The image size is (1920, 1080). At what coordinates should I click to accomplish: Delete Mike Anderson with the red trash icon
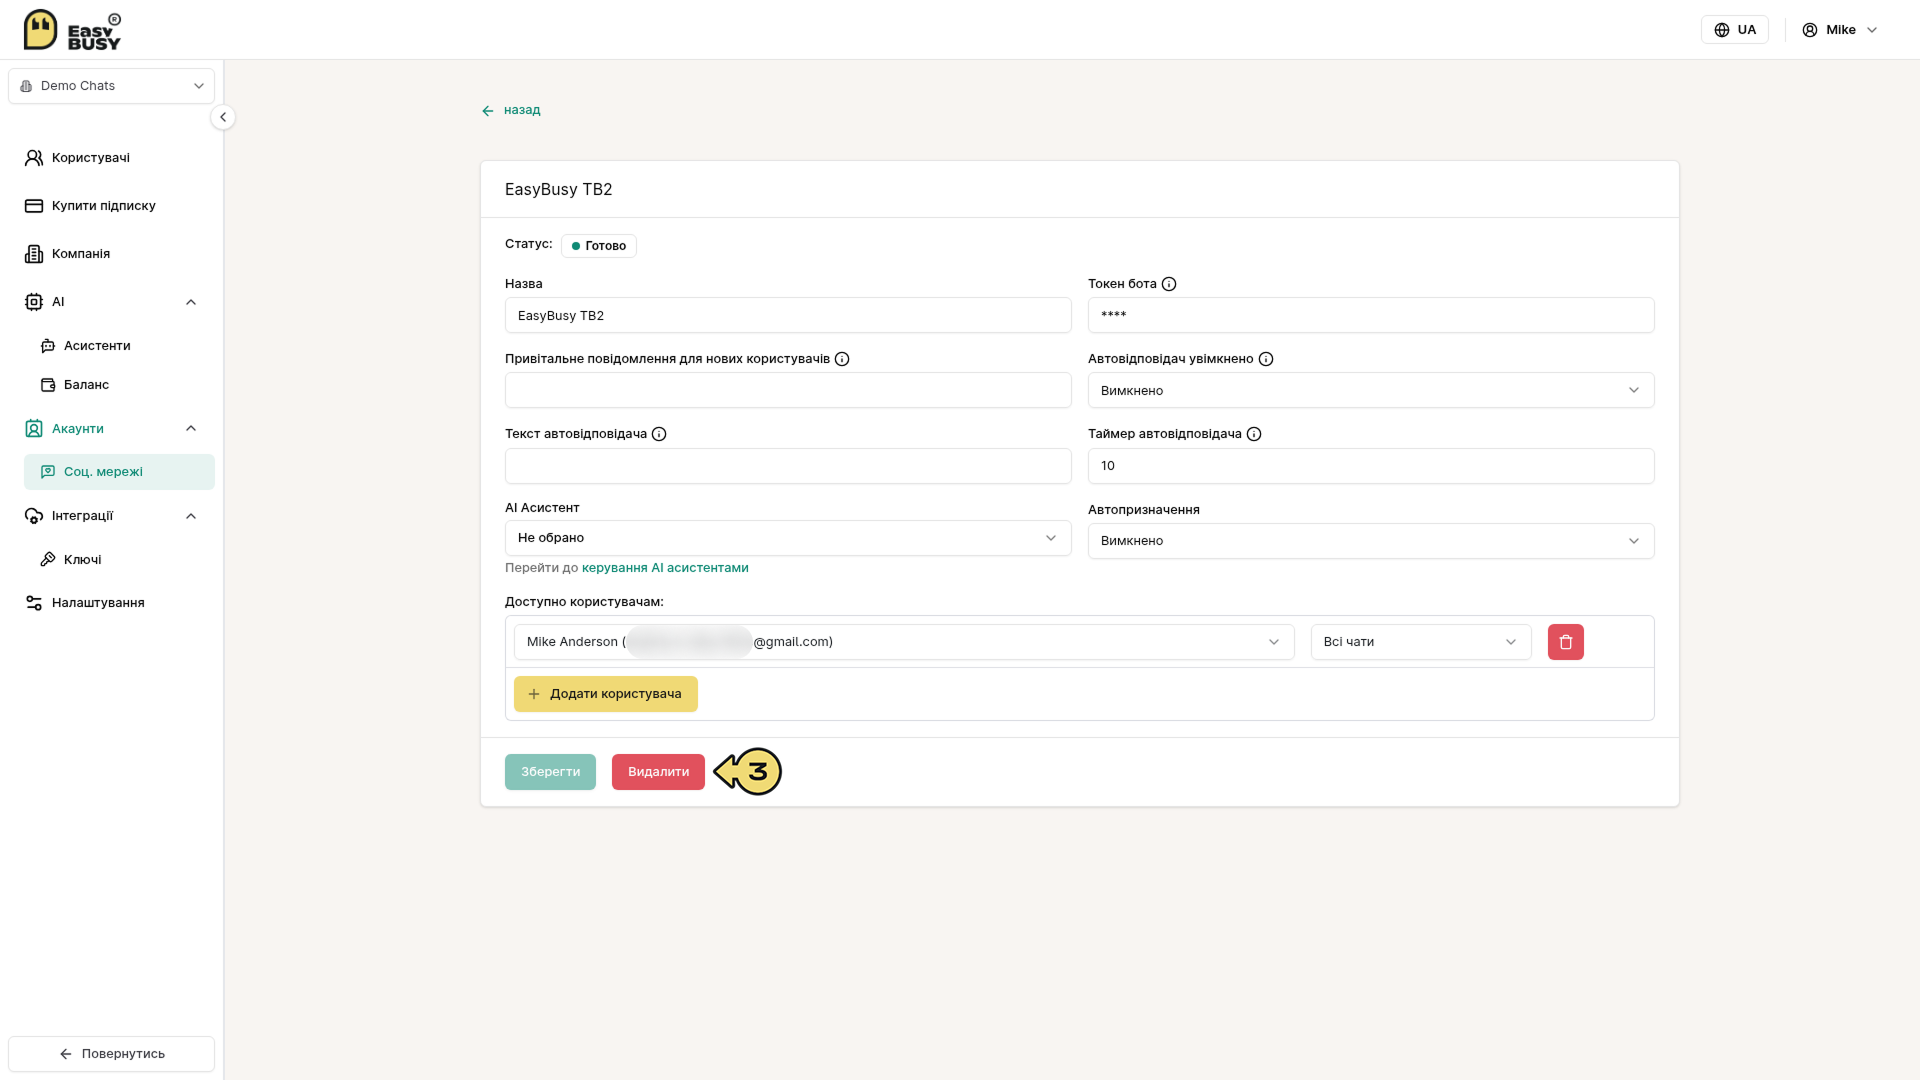[1565, 642]
